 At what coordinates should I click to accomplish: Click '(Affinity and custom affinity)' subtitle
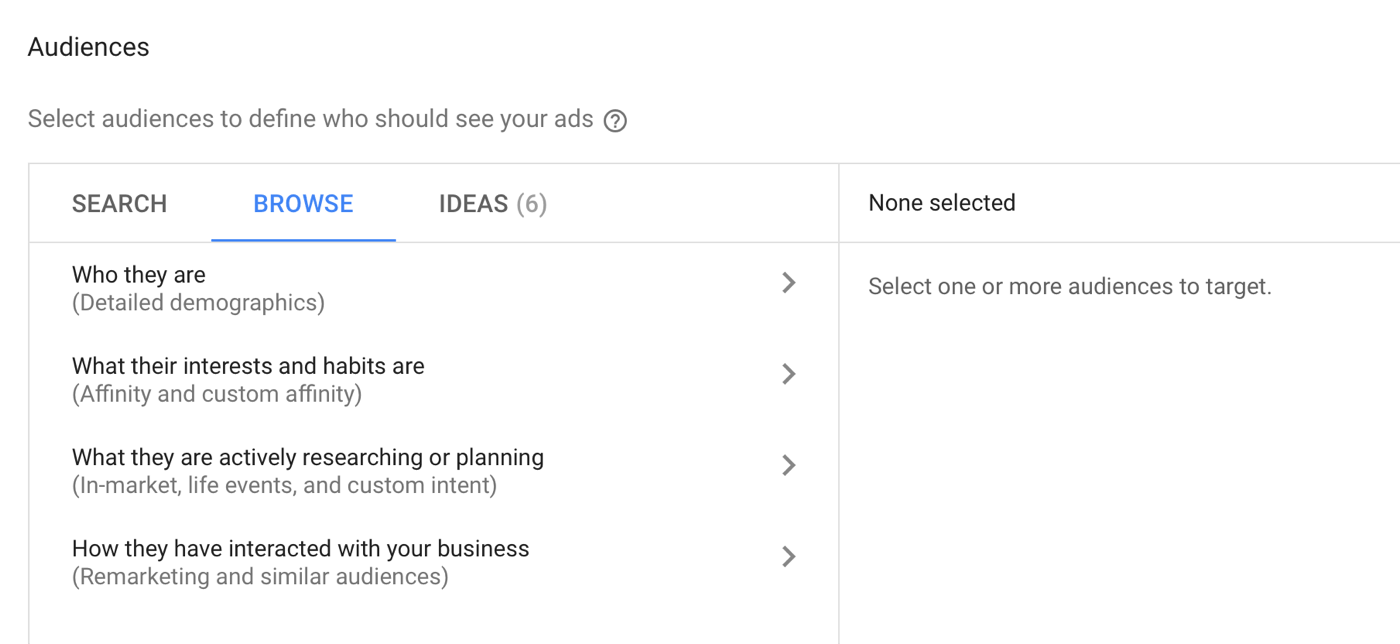[217, 394]
